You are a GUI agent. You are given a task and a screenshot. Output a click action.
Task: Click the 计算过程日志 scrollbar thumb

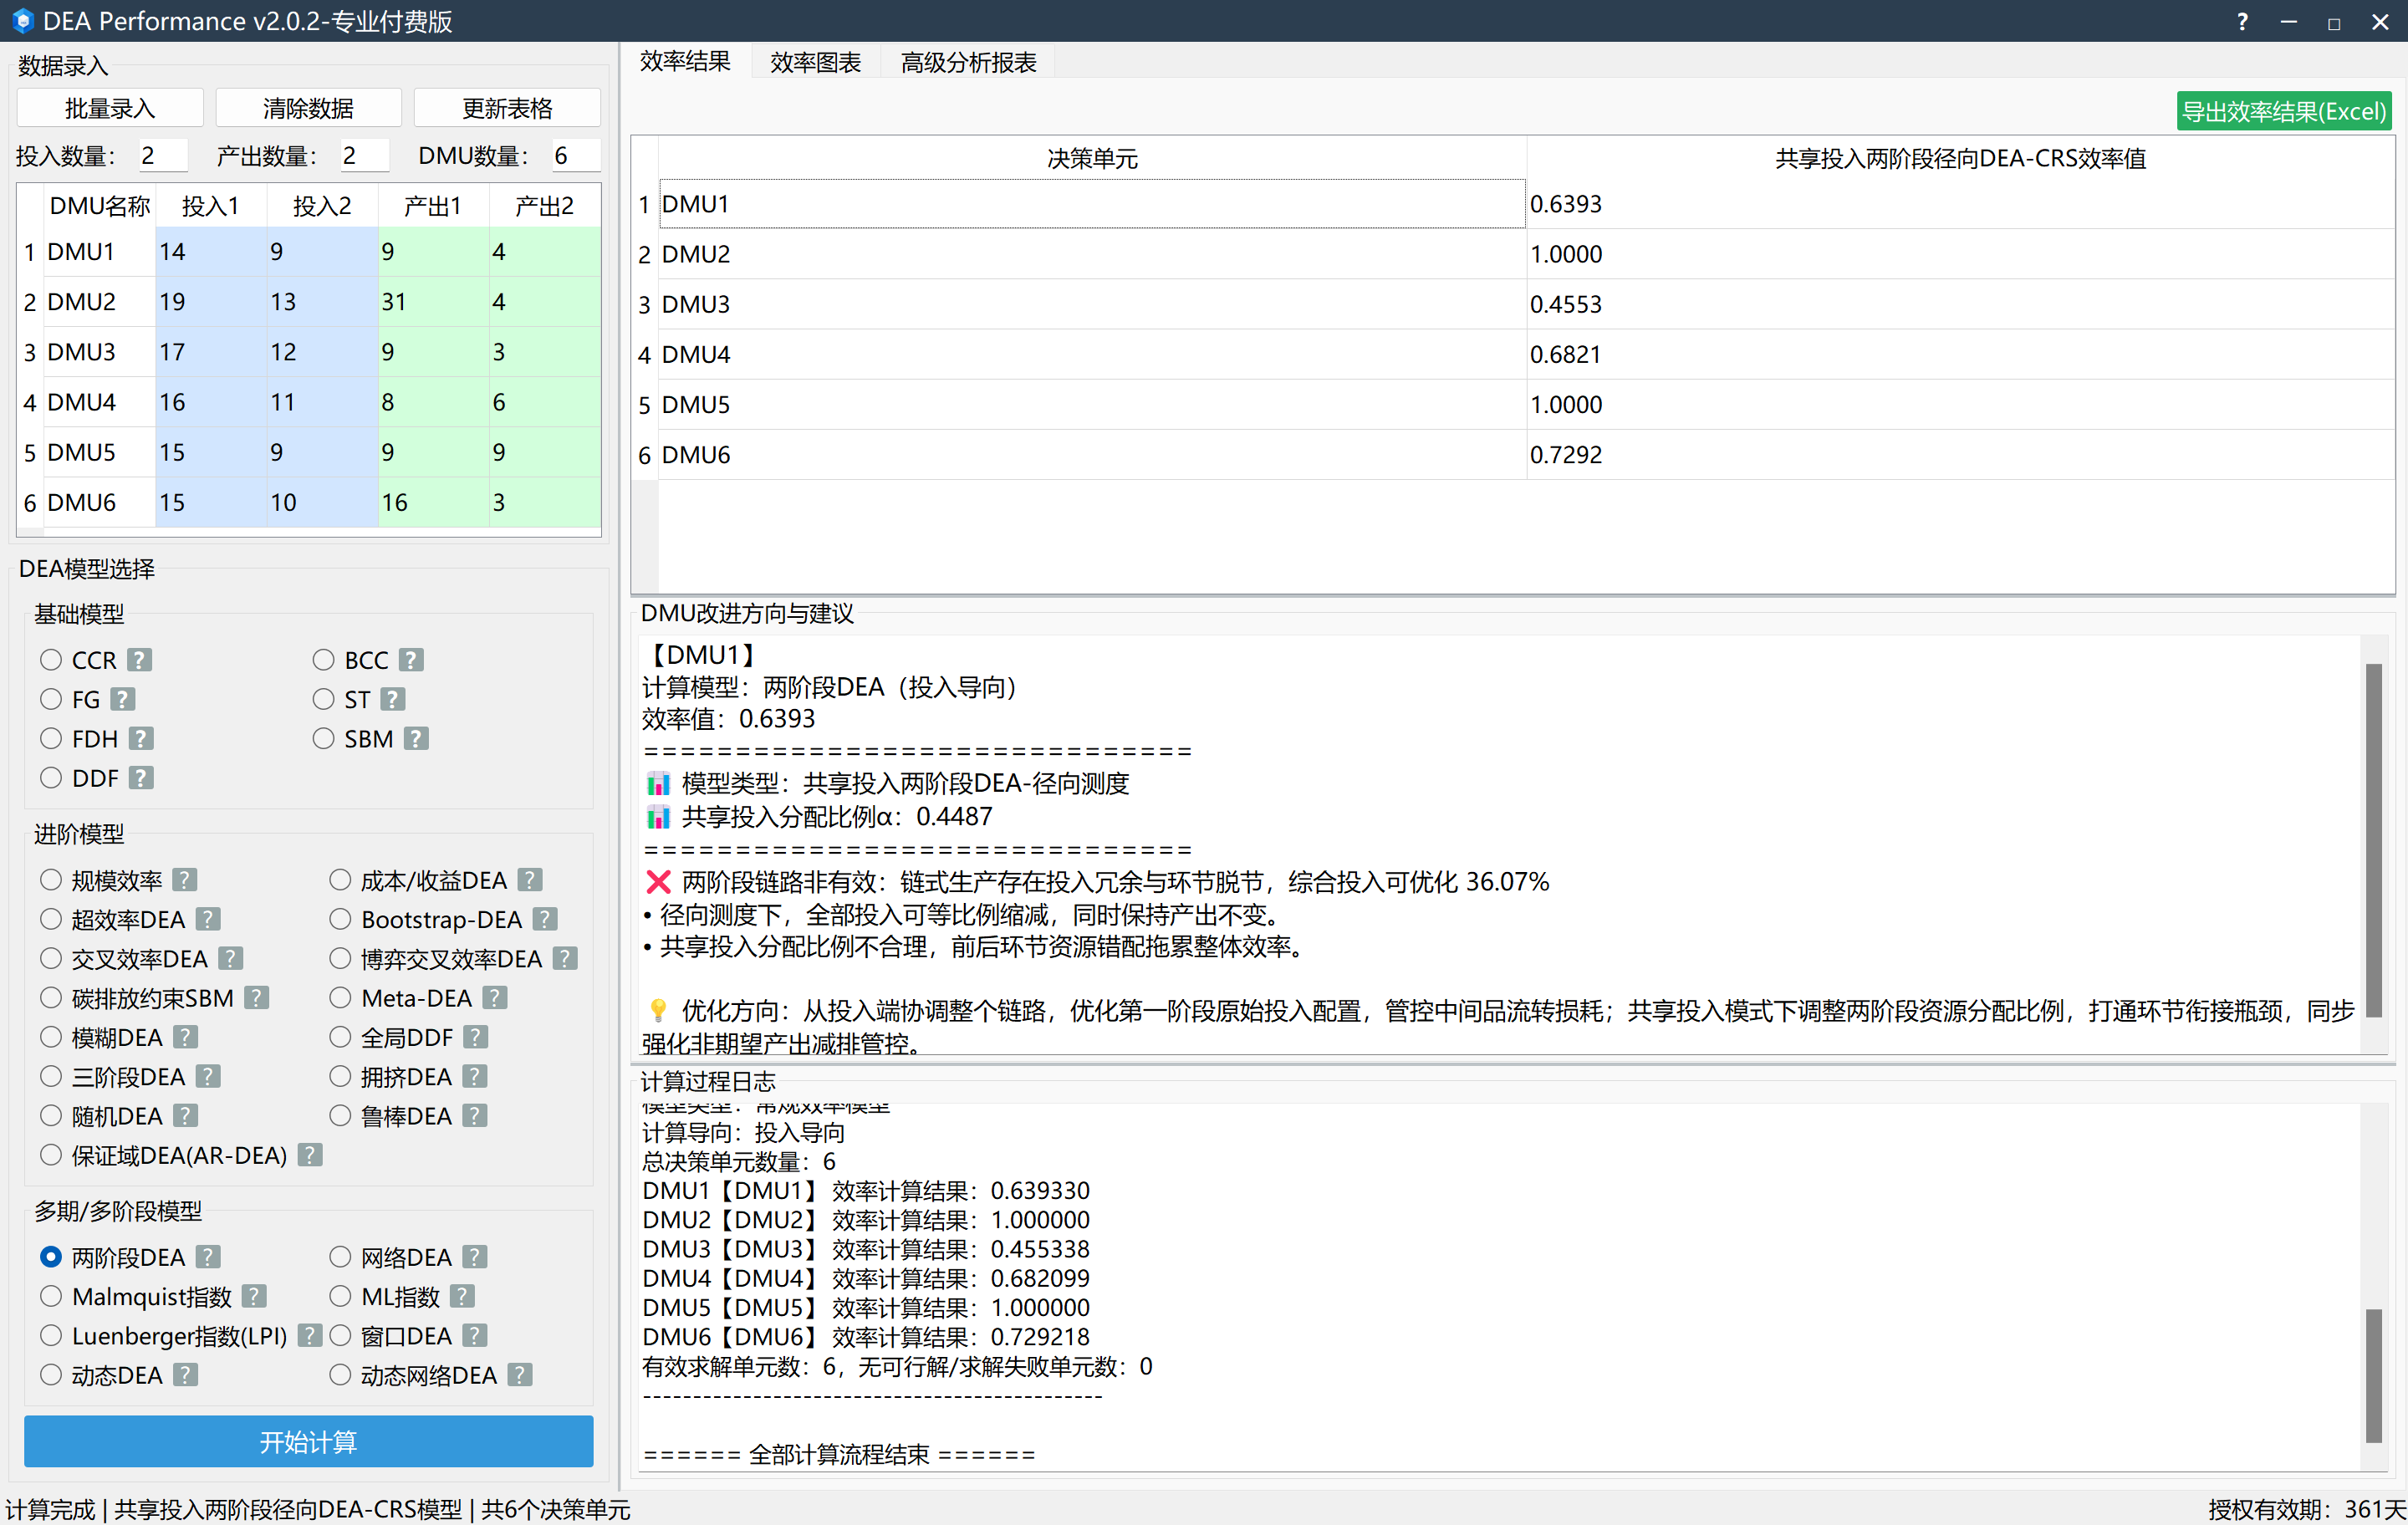pyautogui.click(x=2374, y=1375)
